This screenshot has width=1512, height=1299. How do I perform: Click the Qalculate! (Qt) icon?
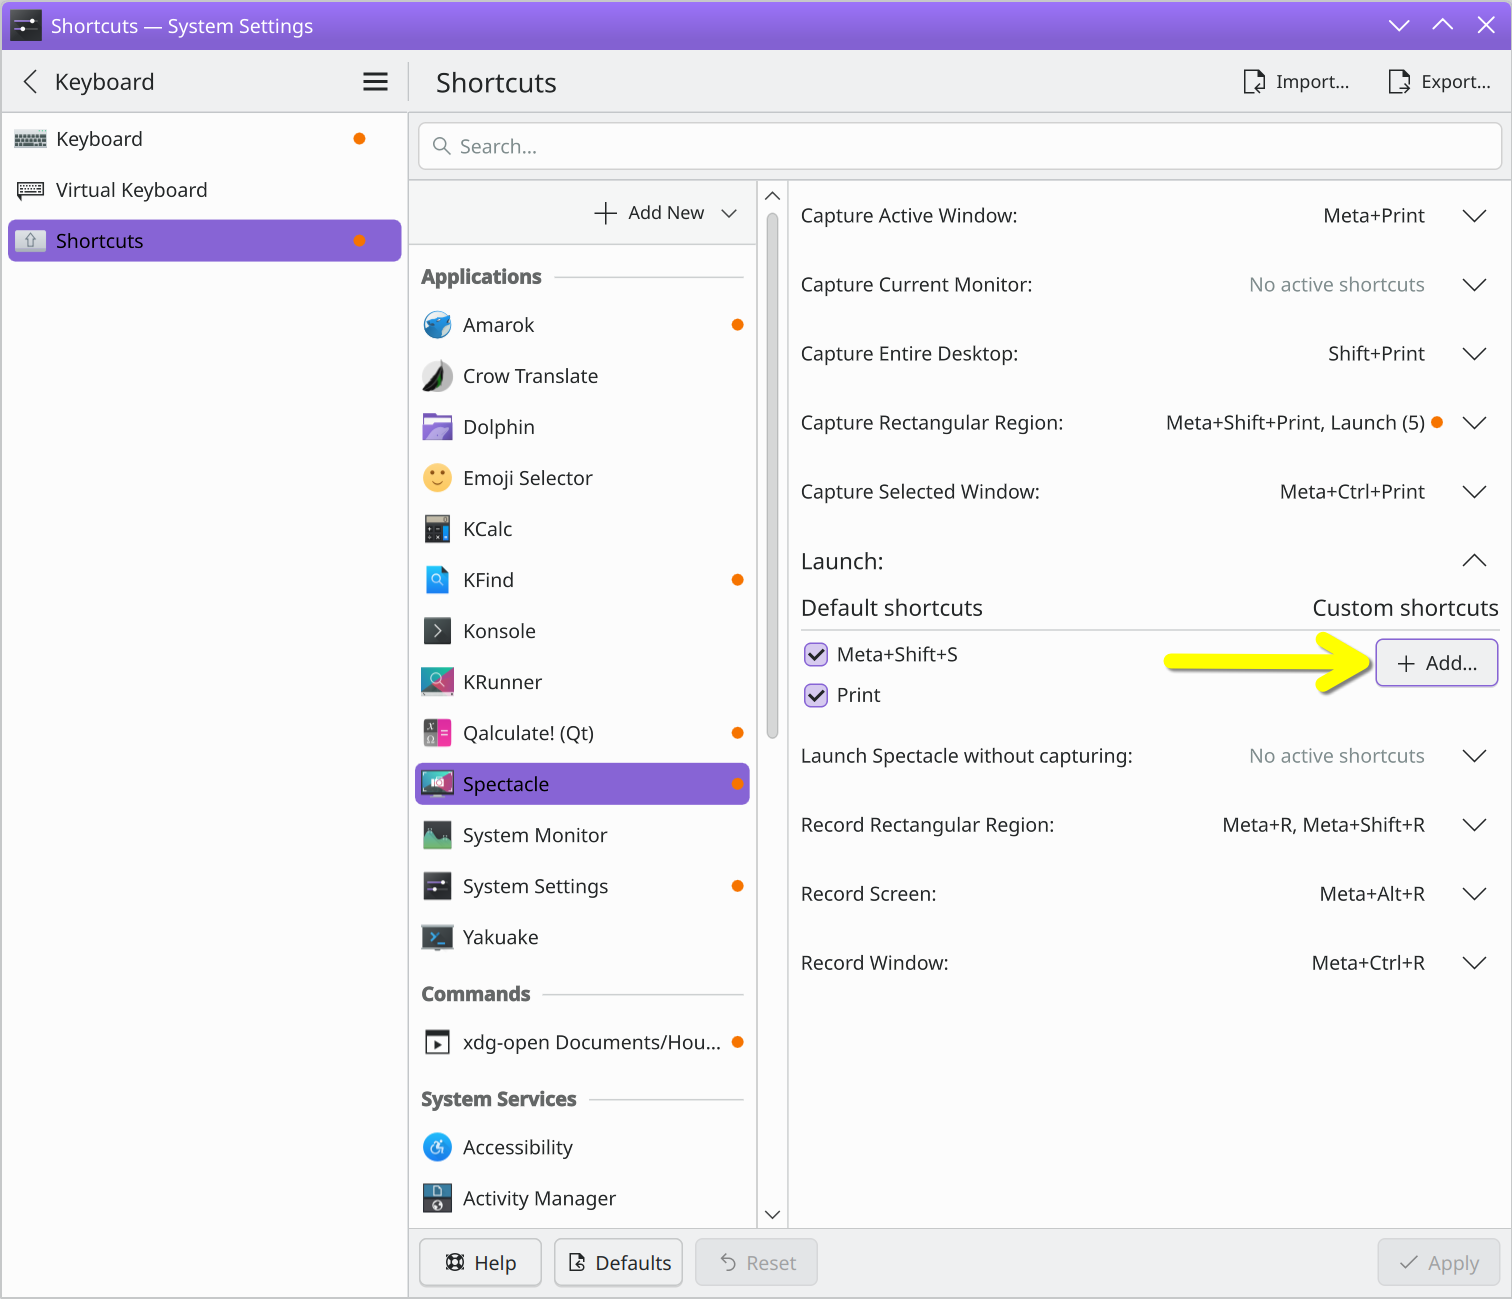437,733
